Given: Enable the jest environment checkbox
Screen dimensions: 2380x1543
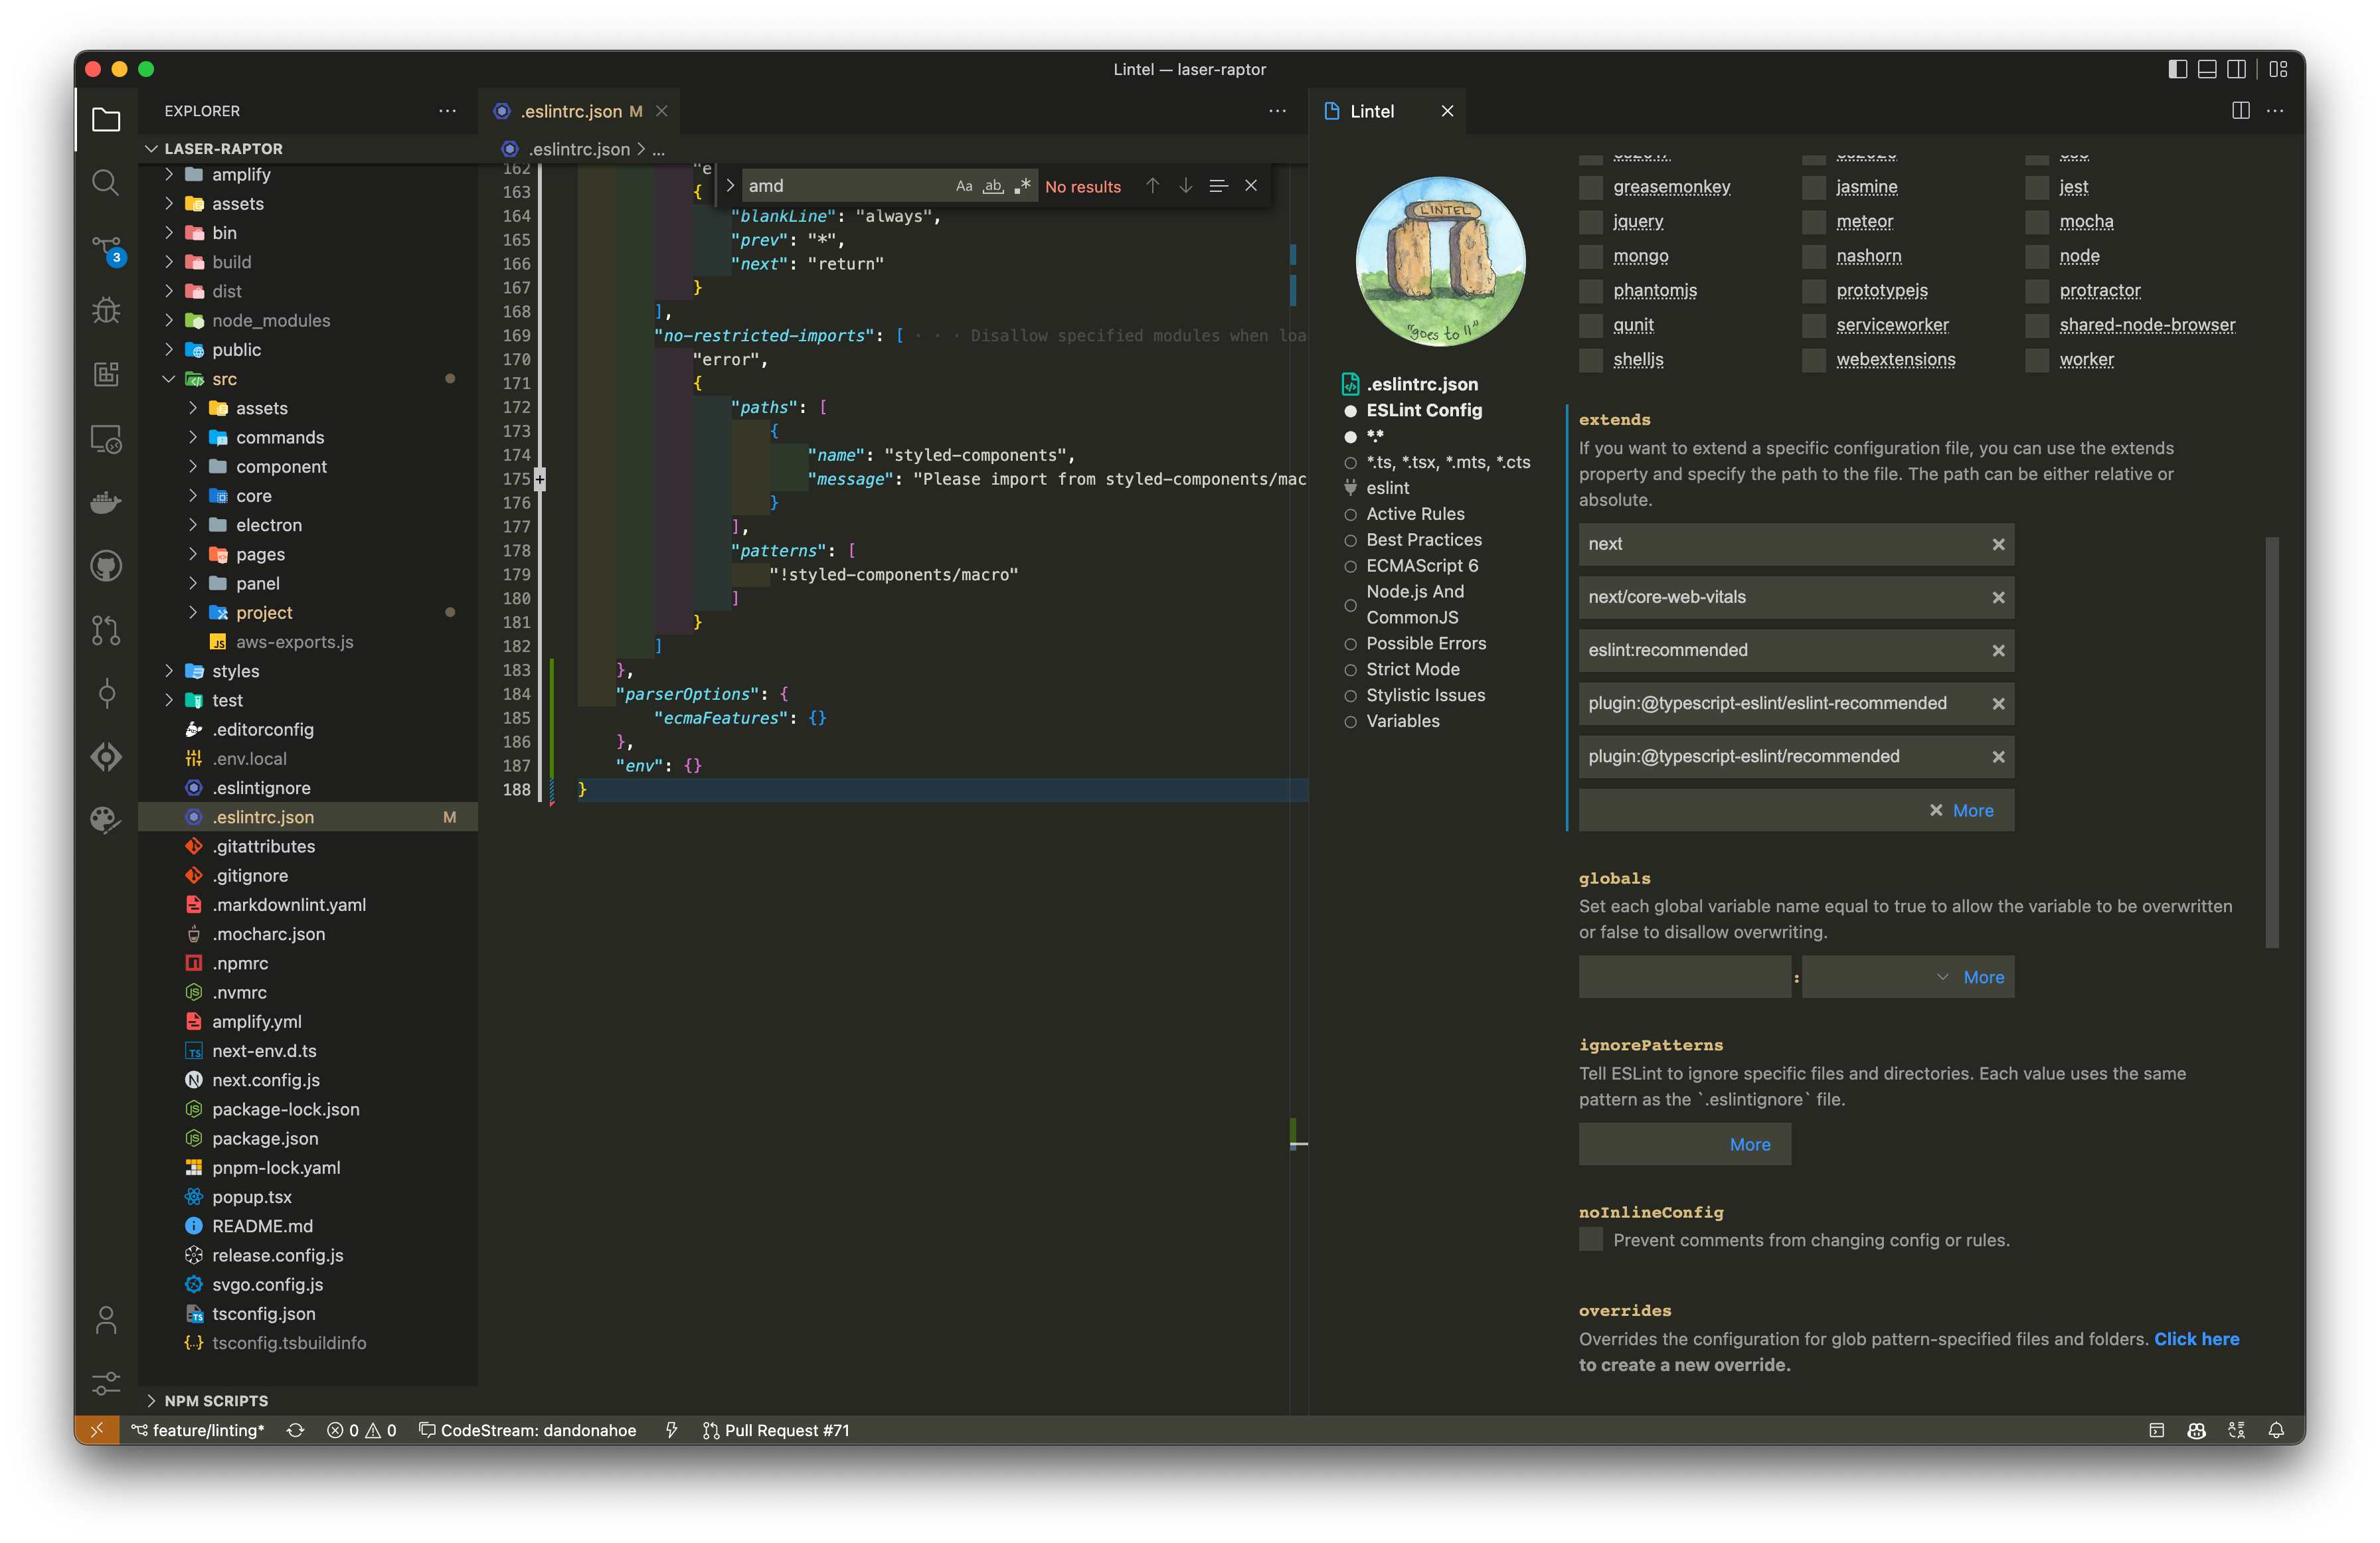Looking at the screenshot, I should click(2037, 187).
